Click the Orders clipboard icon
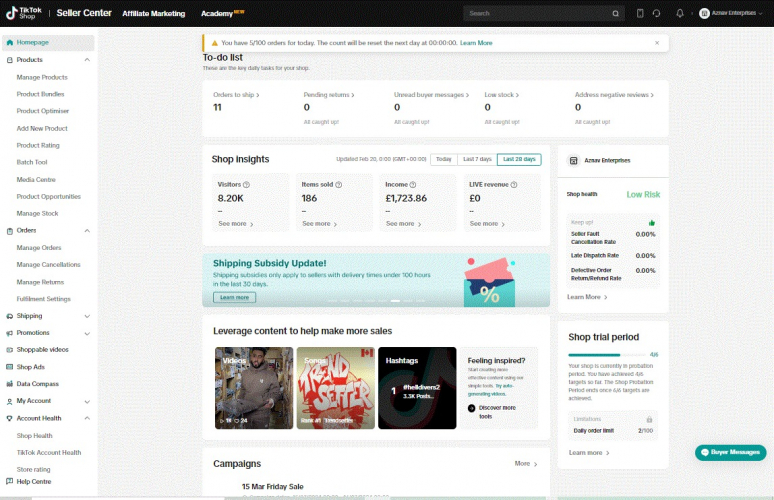Screen dimensions: 774x500 (x=9, y=231)
